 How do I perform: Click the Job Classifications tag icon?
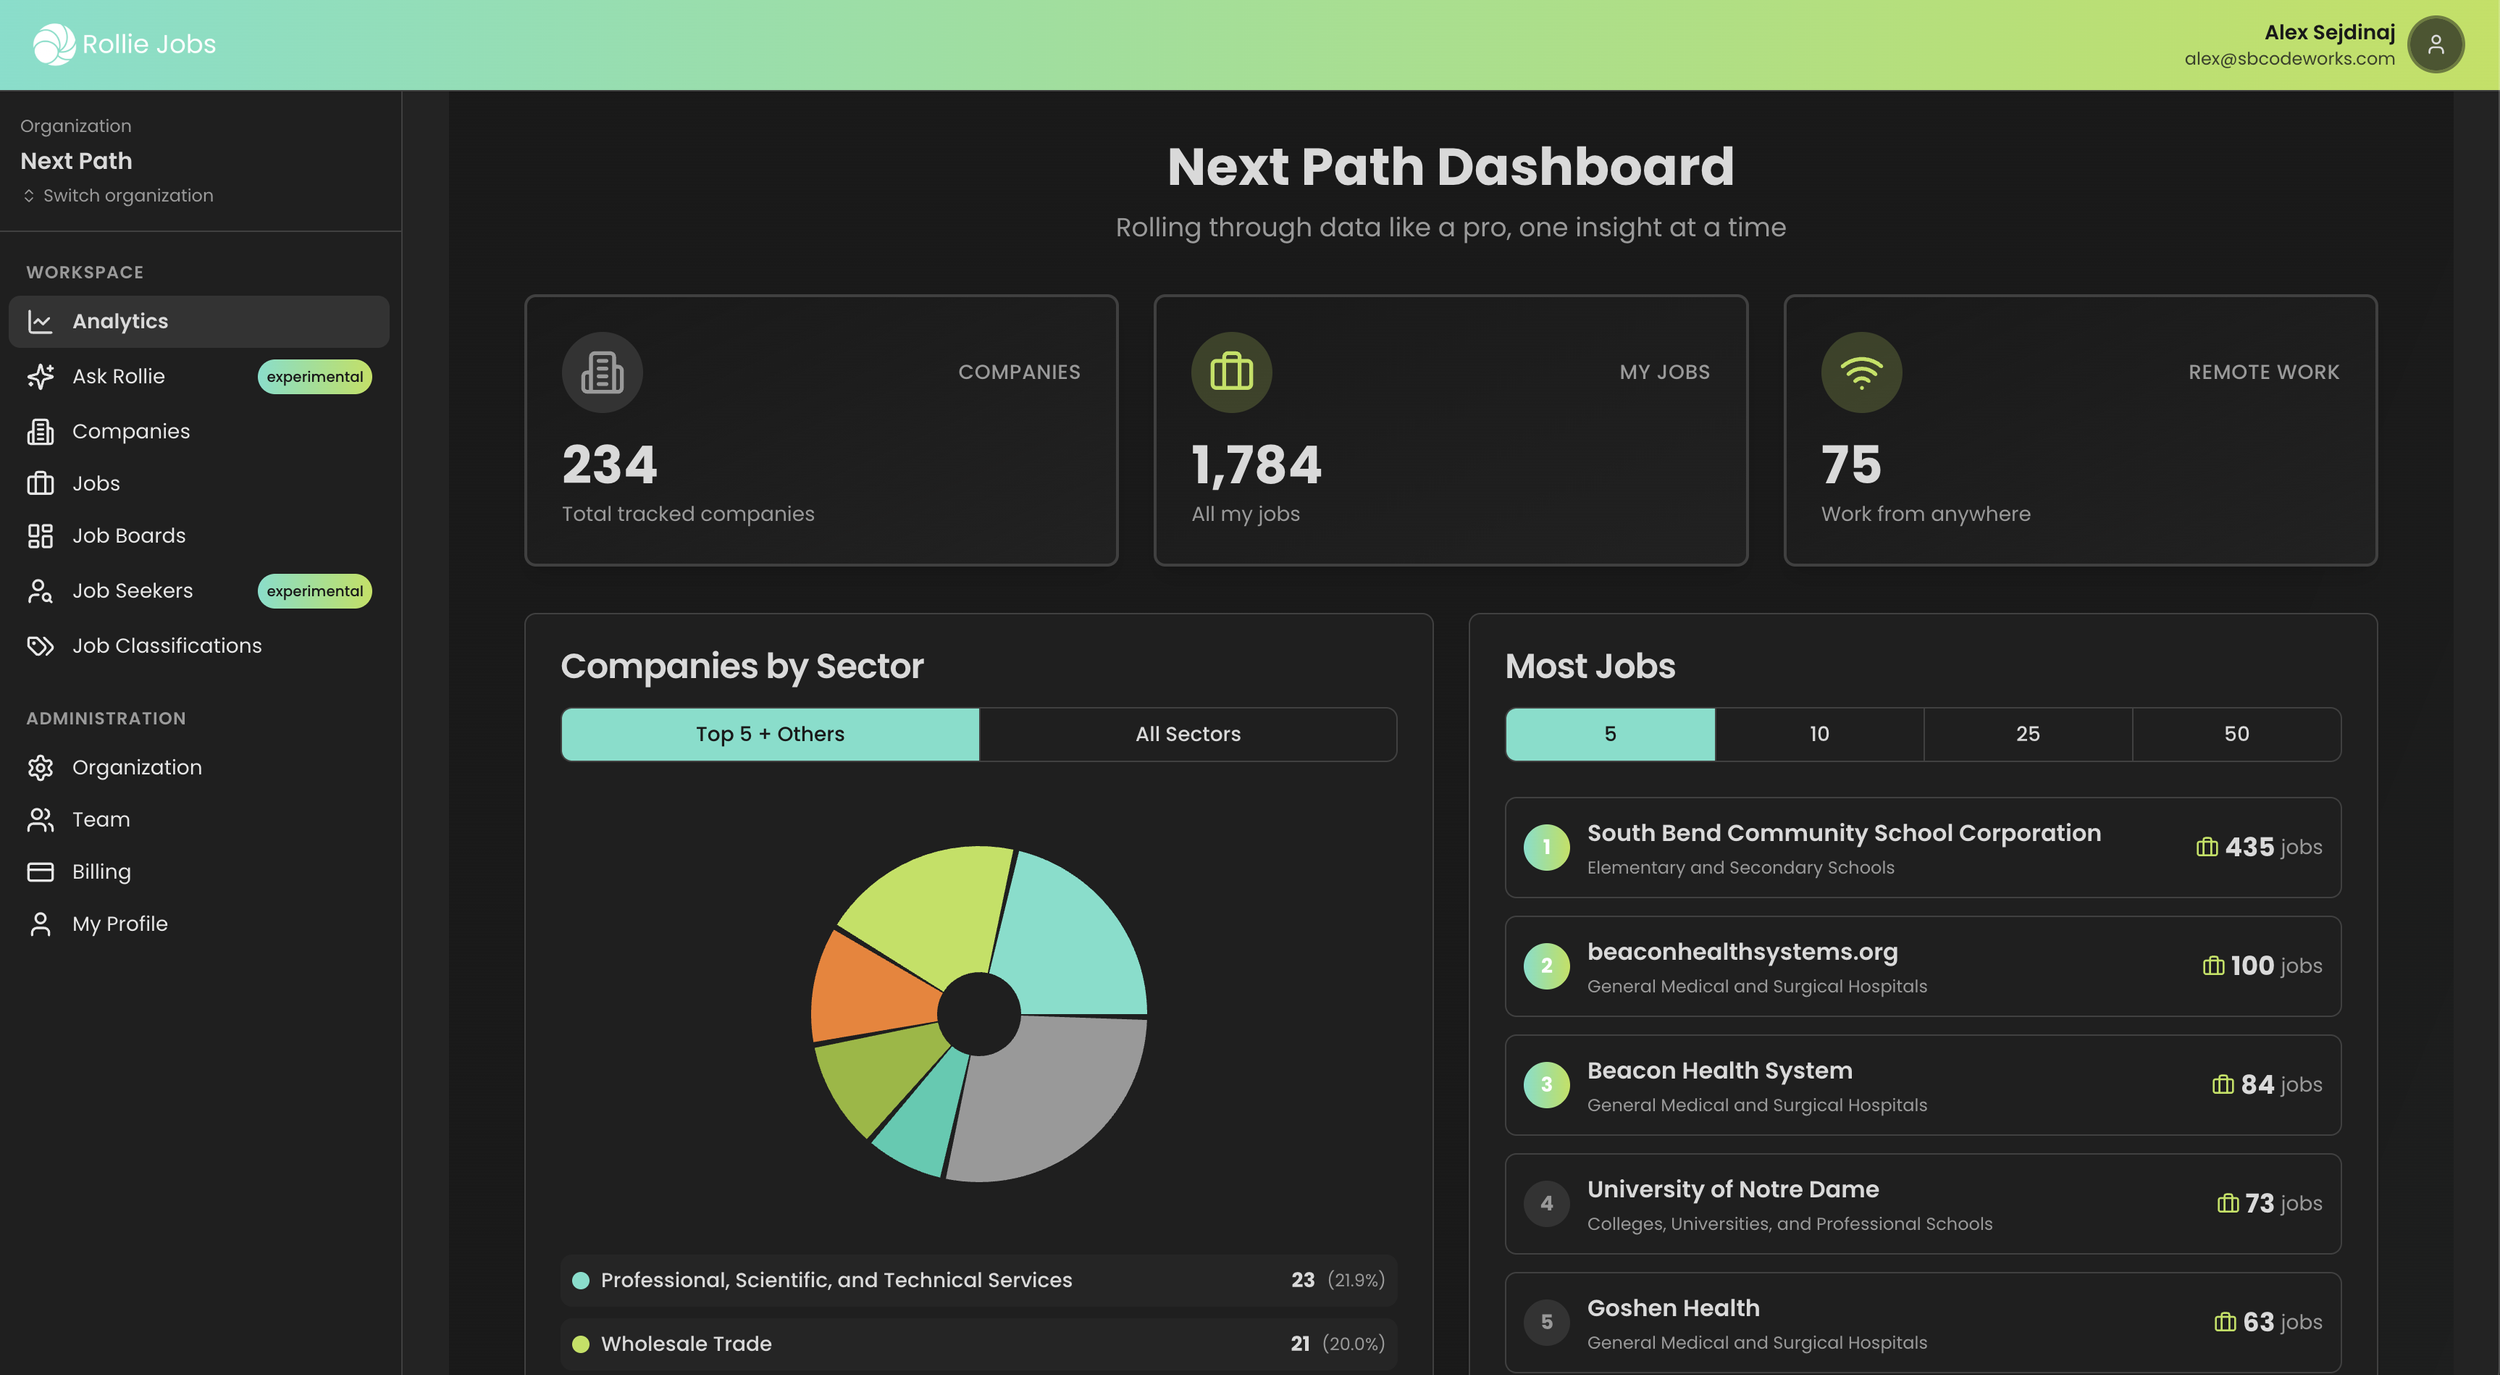pos(40,646)
